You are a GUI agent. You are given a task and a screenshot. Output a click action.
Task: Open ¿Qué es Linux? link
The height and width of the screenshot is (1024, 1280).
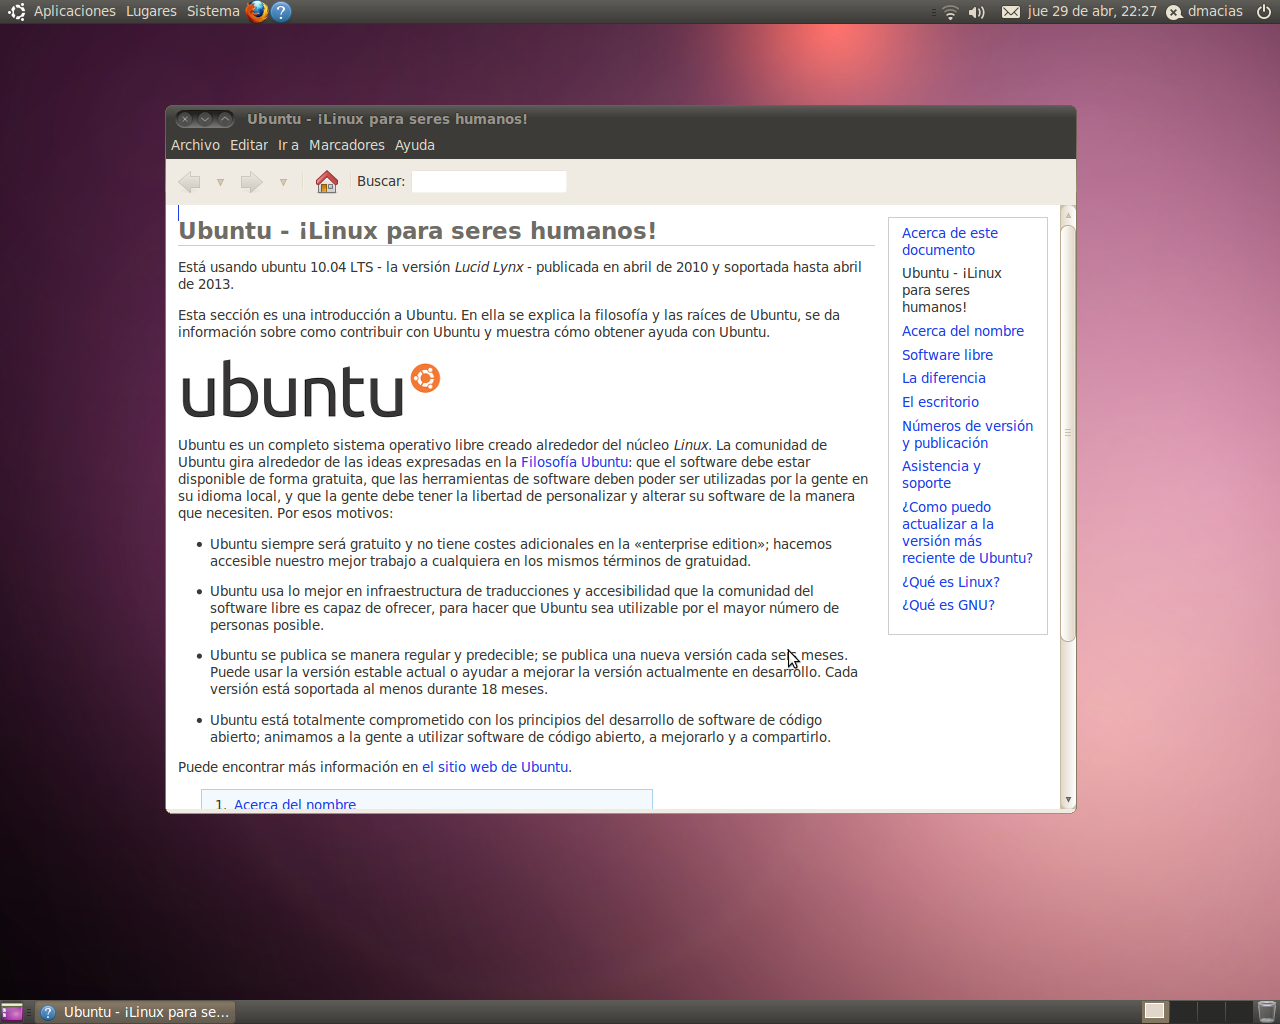tap(950, 582)
